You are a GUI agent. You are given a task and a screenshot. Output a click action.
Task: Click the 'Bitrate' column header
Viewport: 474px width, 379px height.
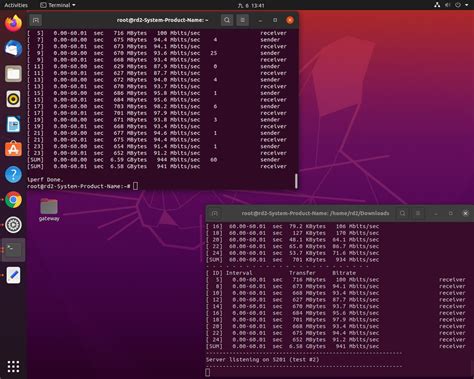click(x=344, y=273)
